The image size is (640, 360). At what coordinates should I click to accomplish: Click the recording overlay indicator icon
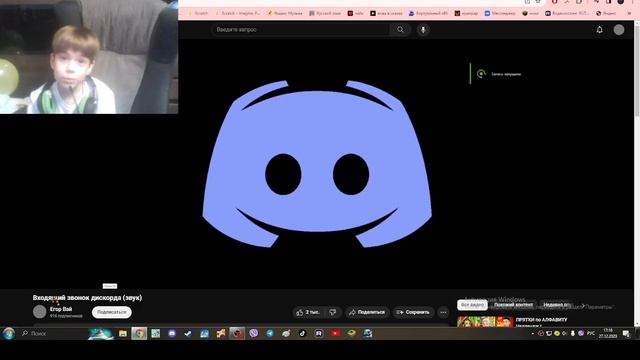(481, 74)
